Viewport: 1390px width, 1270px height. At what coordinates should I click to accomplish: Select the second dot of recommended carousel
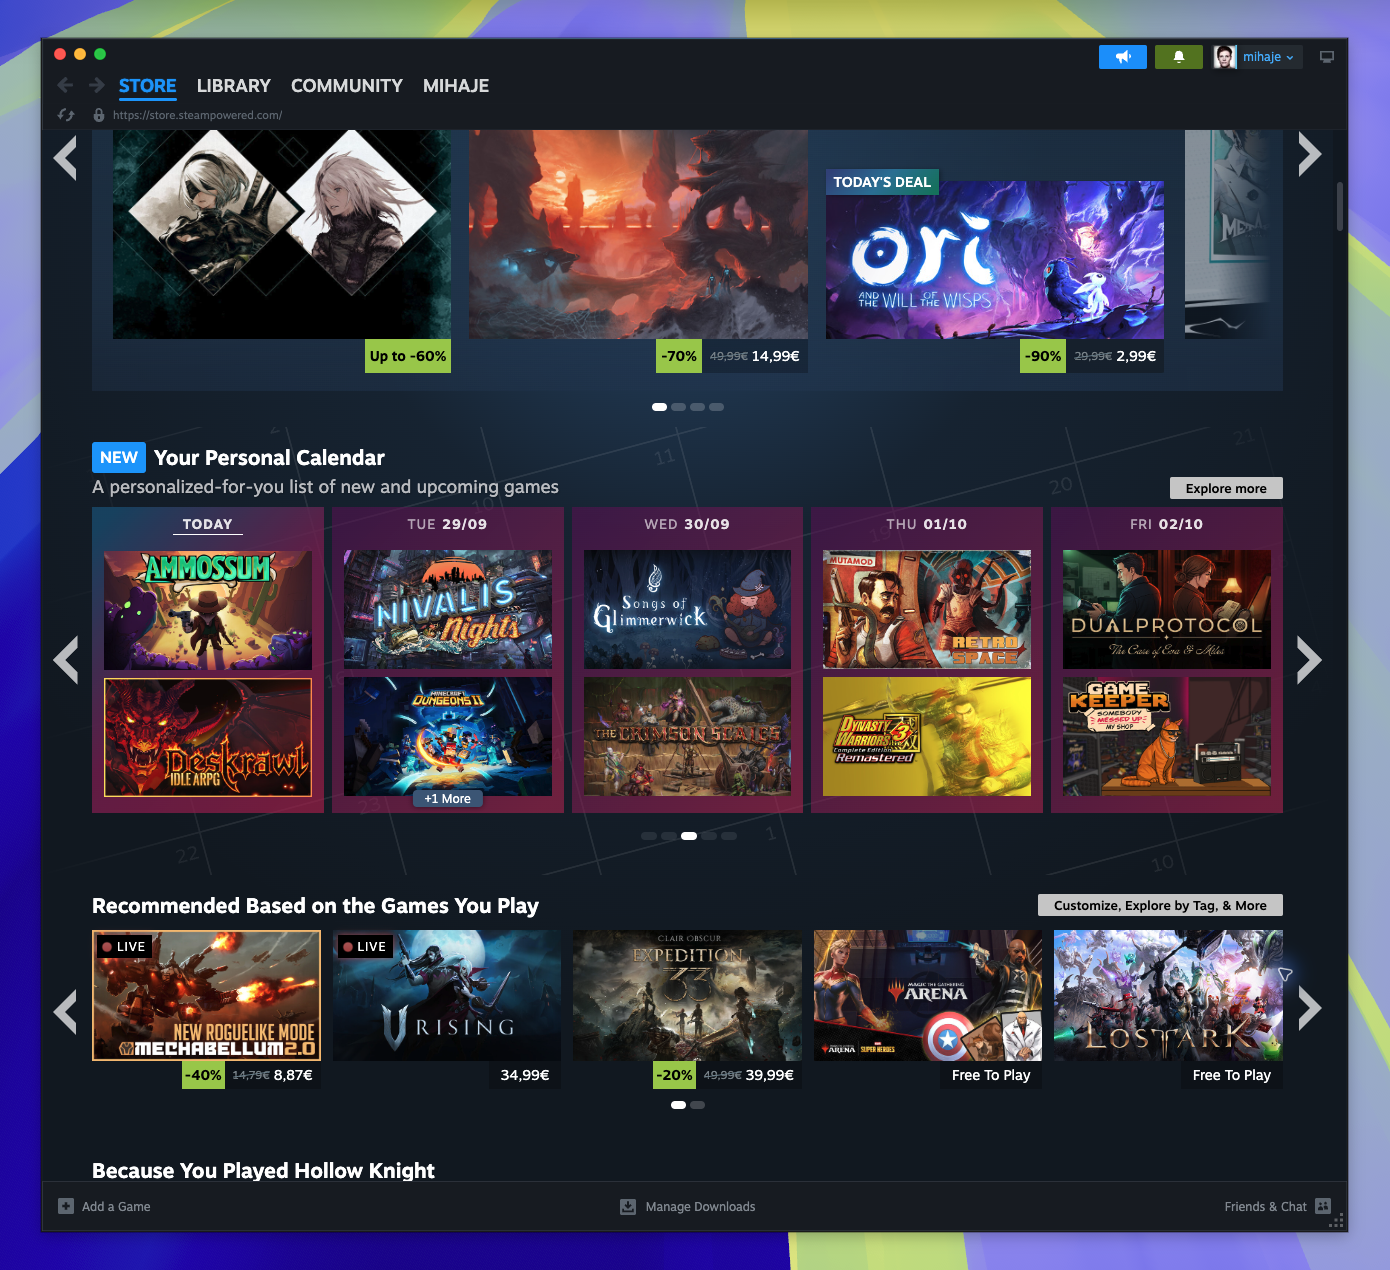point(698,1105)
